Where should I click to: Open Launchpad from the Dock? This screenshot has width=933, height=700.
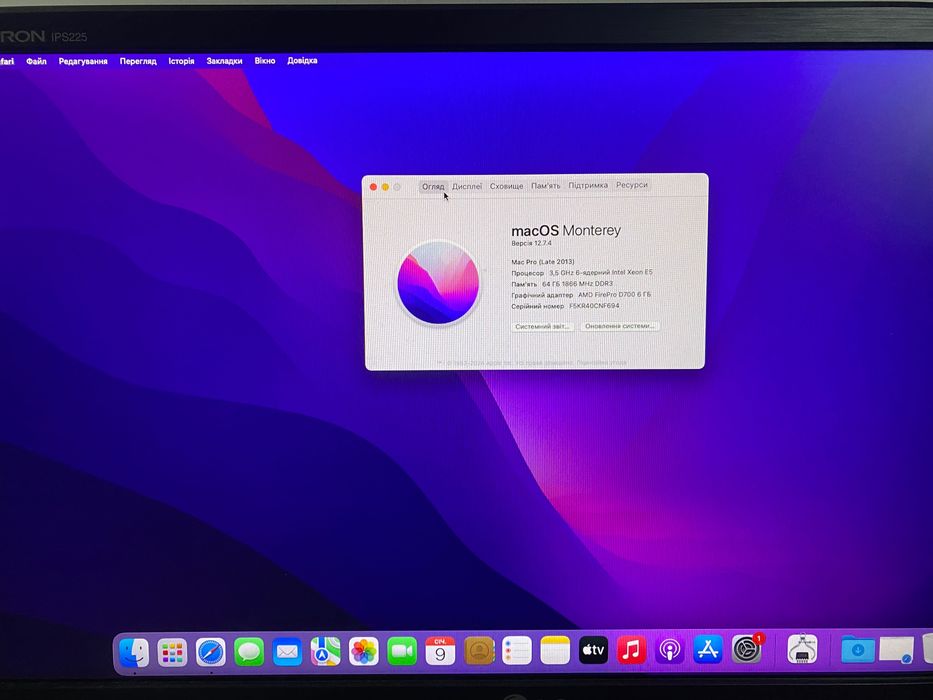pyautogui.click(x=173, y=652)
